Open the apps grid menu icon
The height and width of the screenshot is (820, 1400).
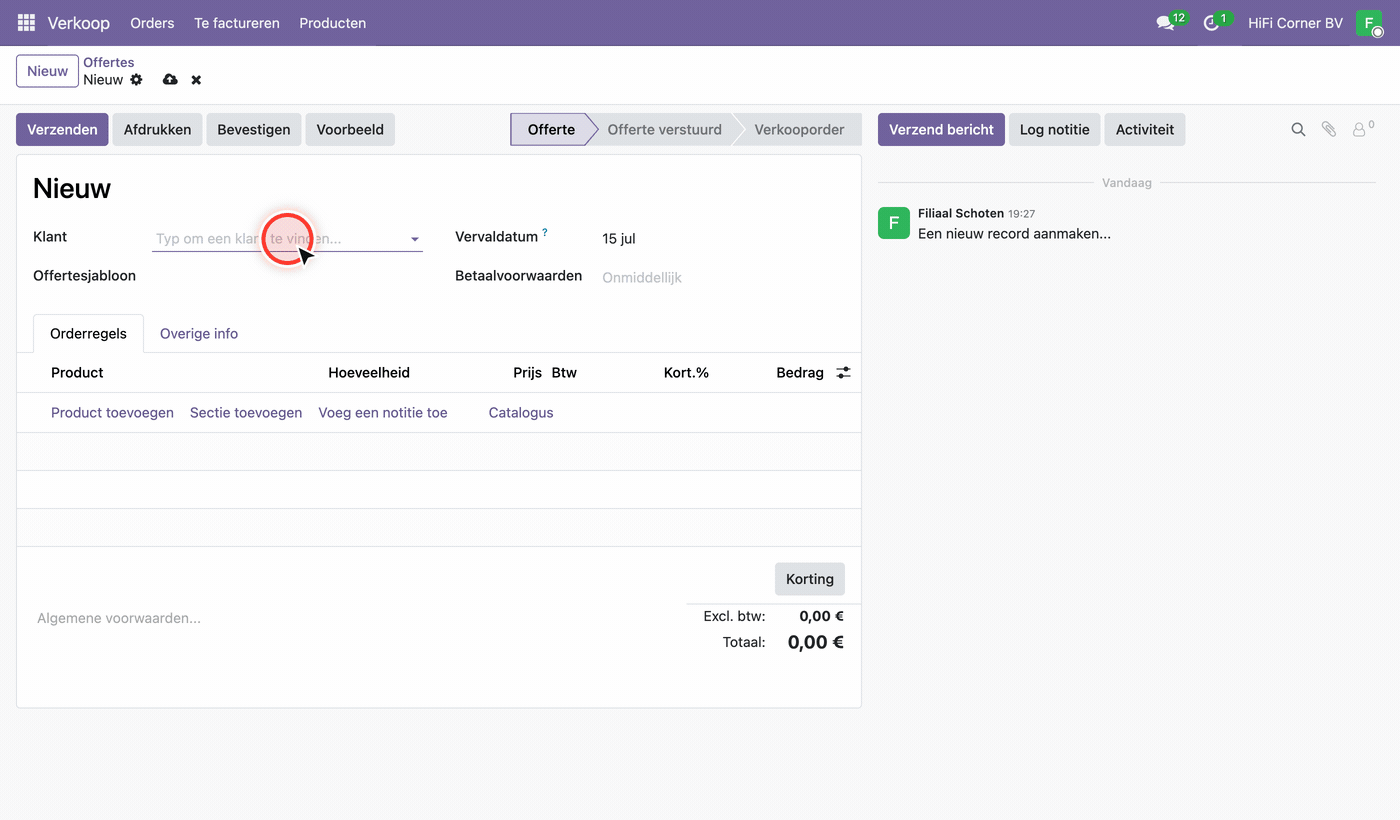(26, 22)
